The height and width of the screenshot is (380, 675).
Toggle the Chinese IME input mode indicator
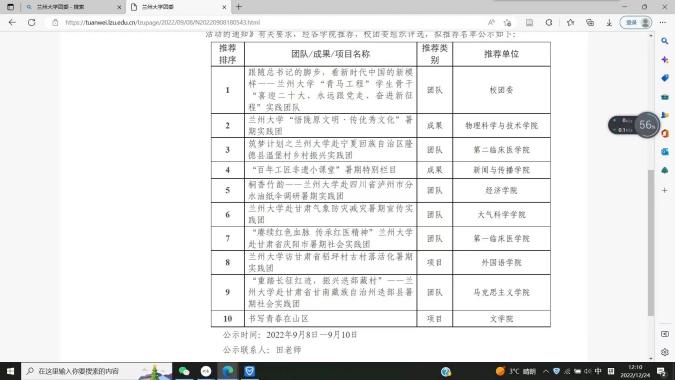tap(598, 371)
